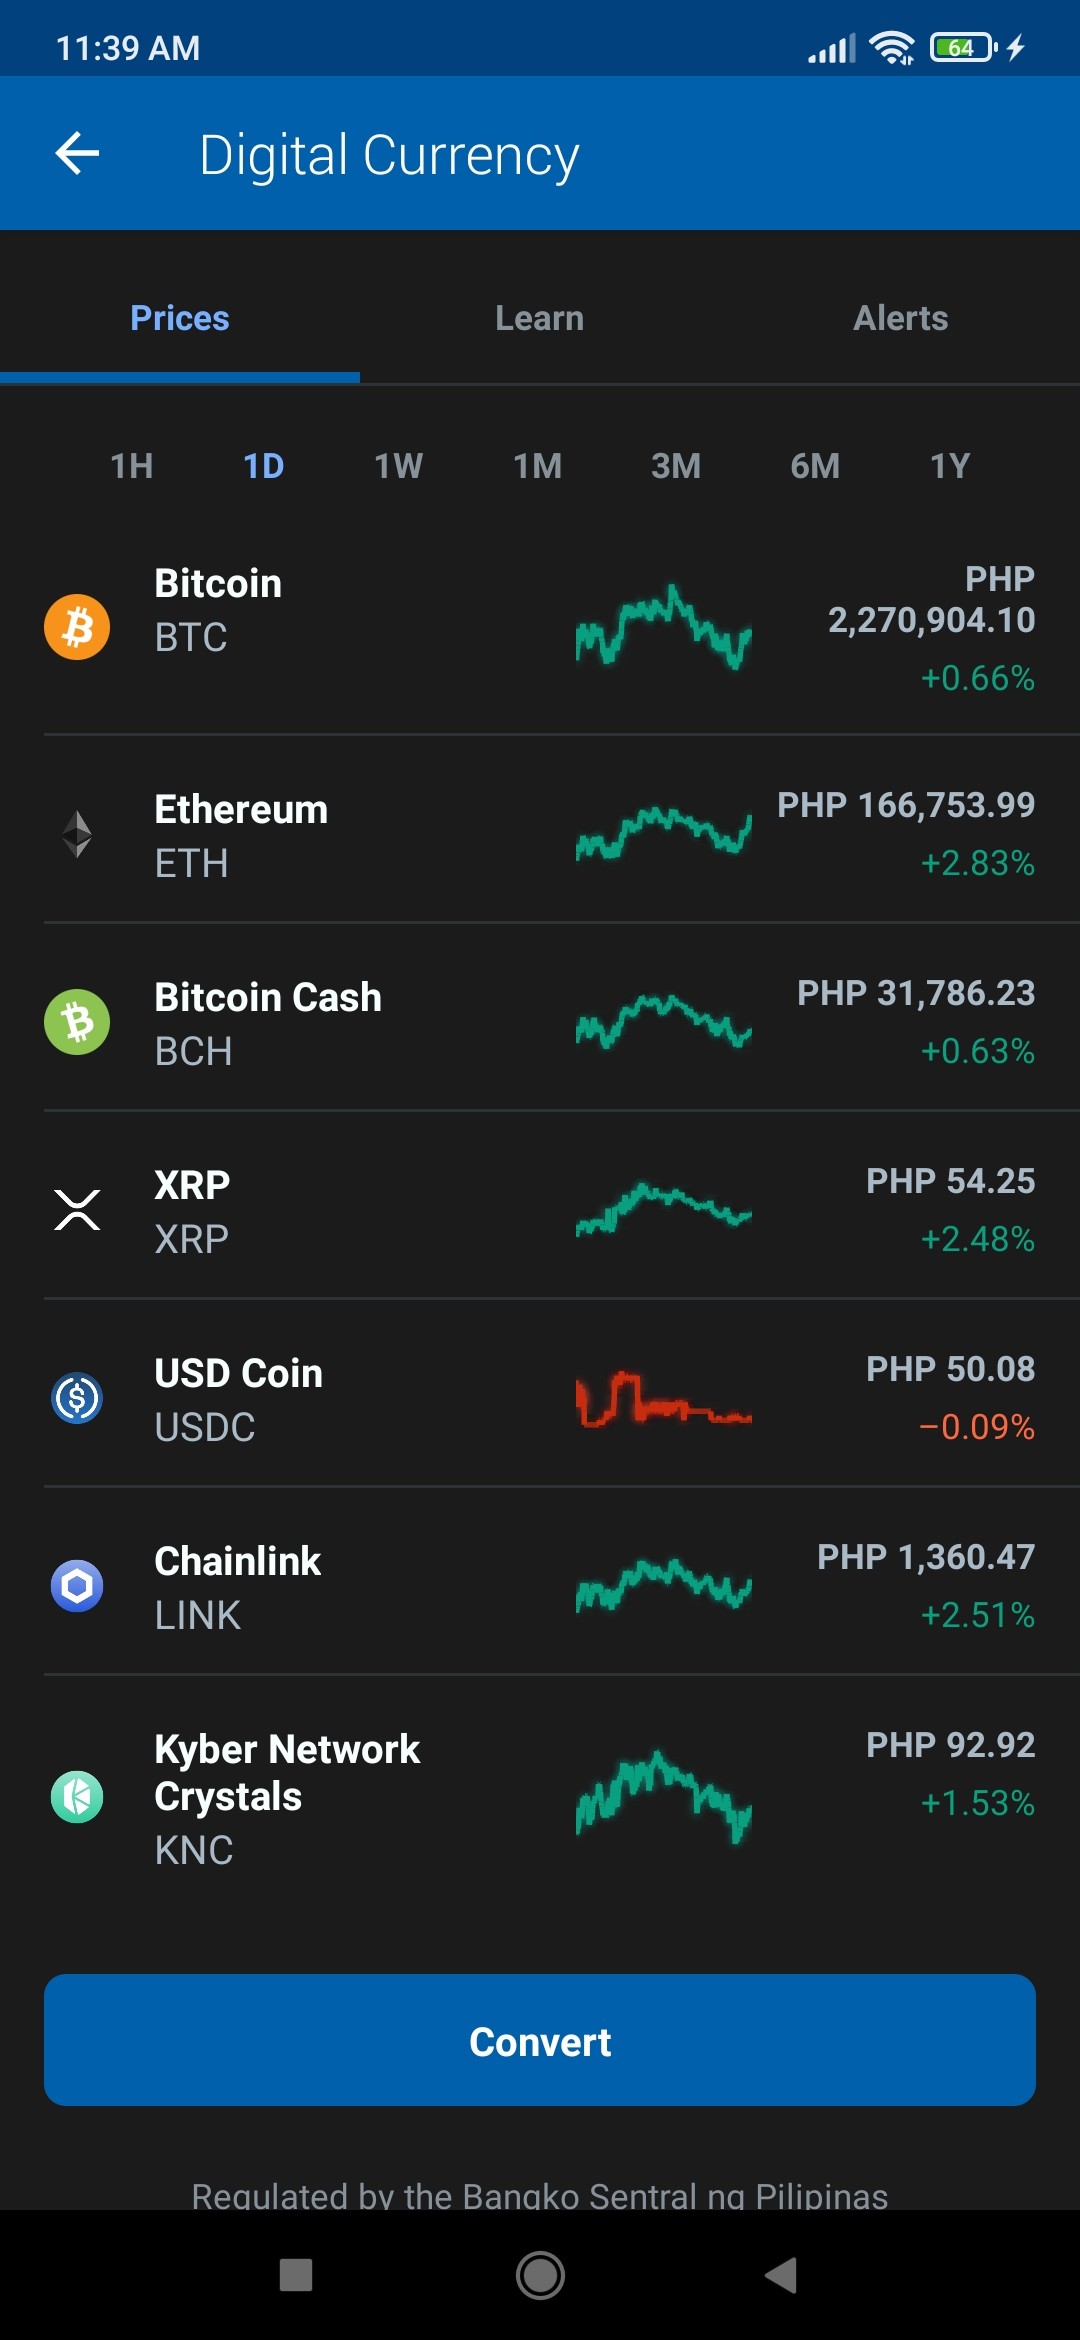The image size is (1080, 2340).
Task: Select the Kyber Network Crystals icon
Action: [x=77, y=1797]
